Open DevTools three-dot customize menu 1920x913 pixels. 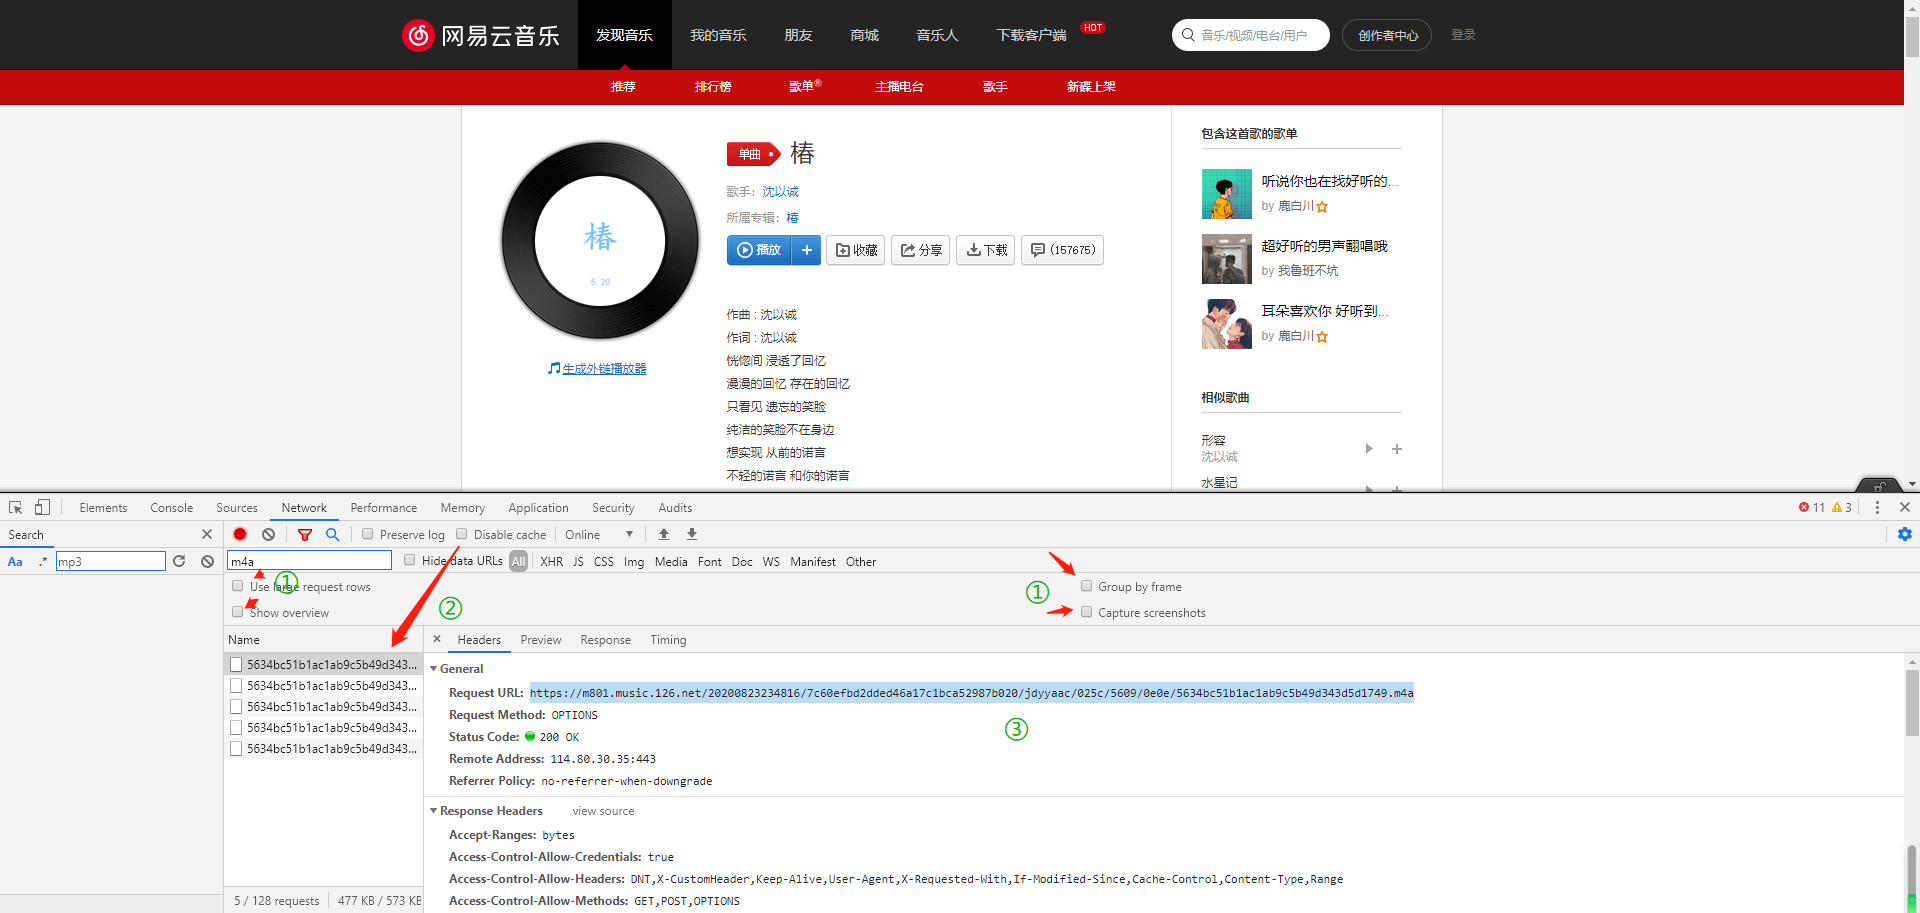pyautogui.click(x=1877, y=507)
